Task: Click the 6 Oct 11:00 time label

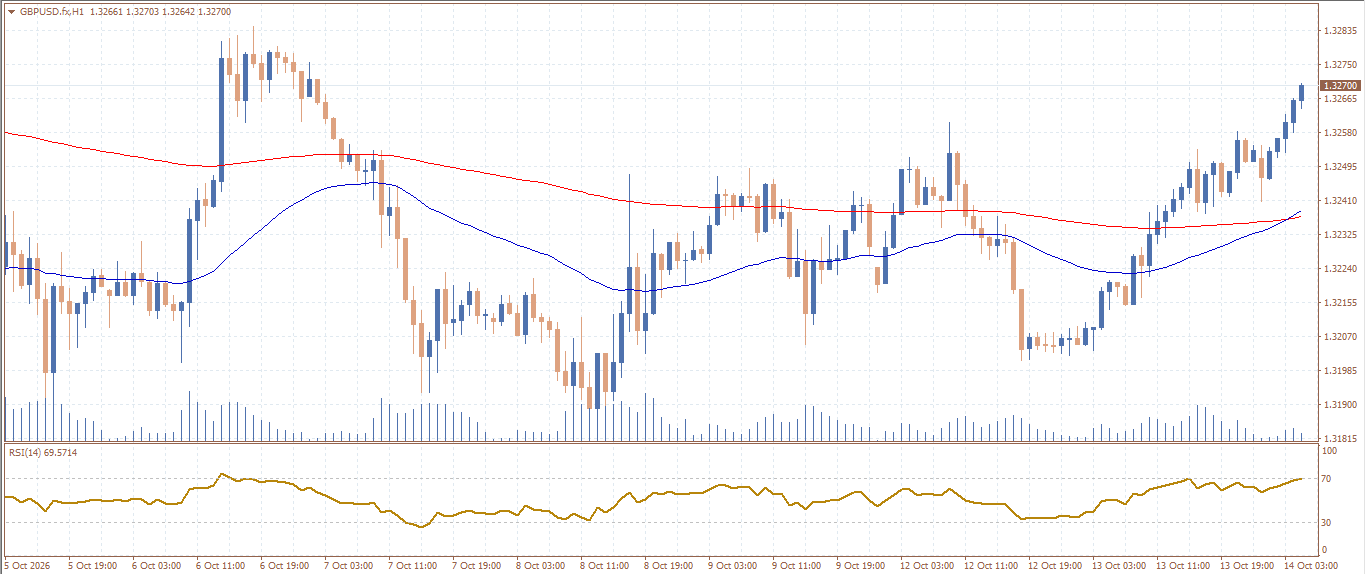Action: 221,566
